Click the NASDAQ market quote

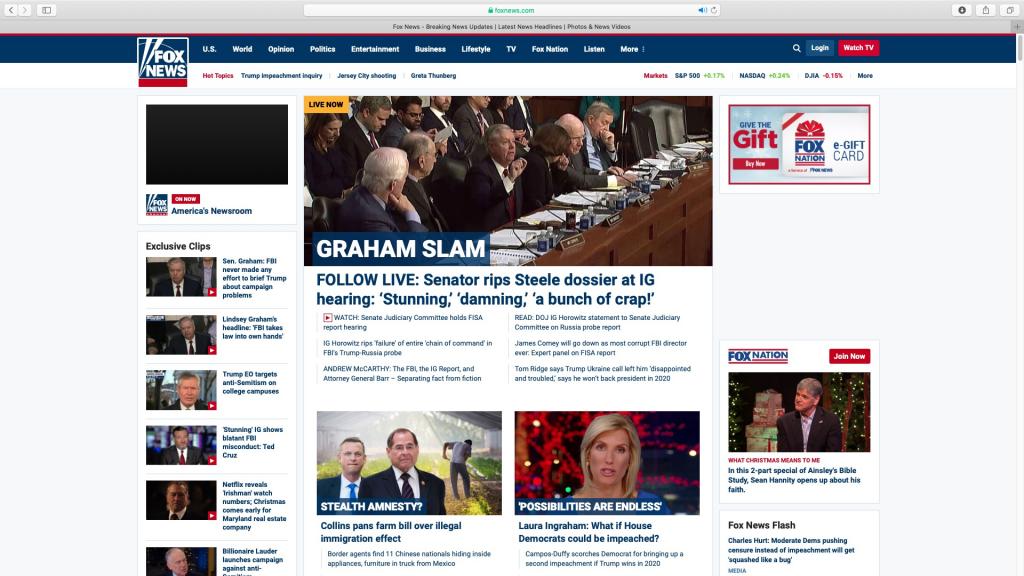(764, 76)
